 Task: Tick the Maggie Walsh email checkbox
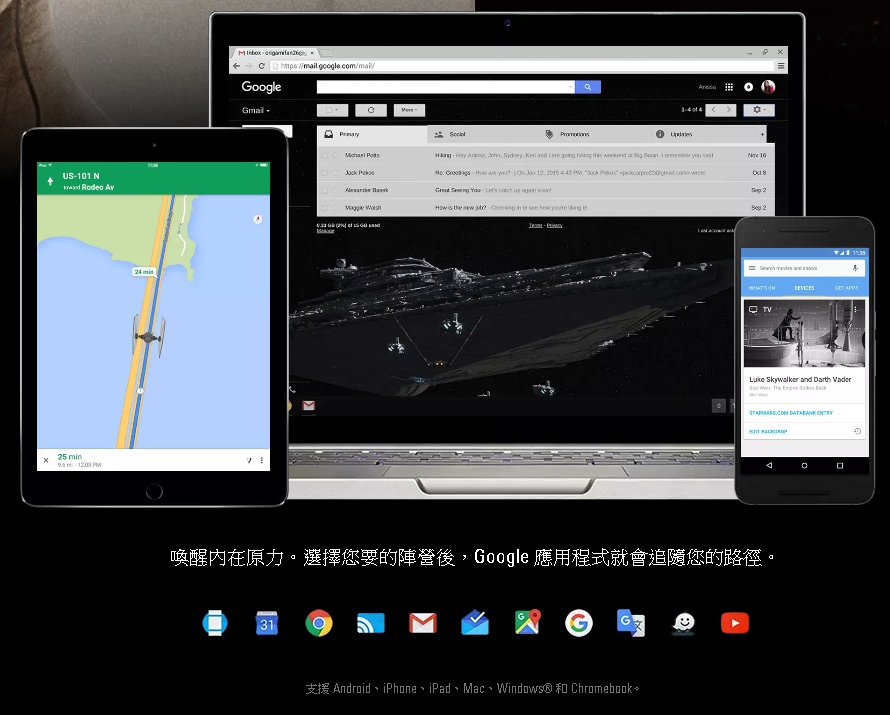(x=324, y=208)
